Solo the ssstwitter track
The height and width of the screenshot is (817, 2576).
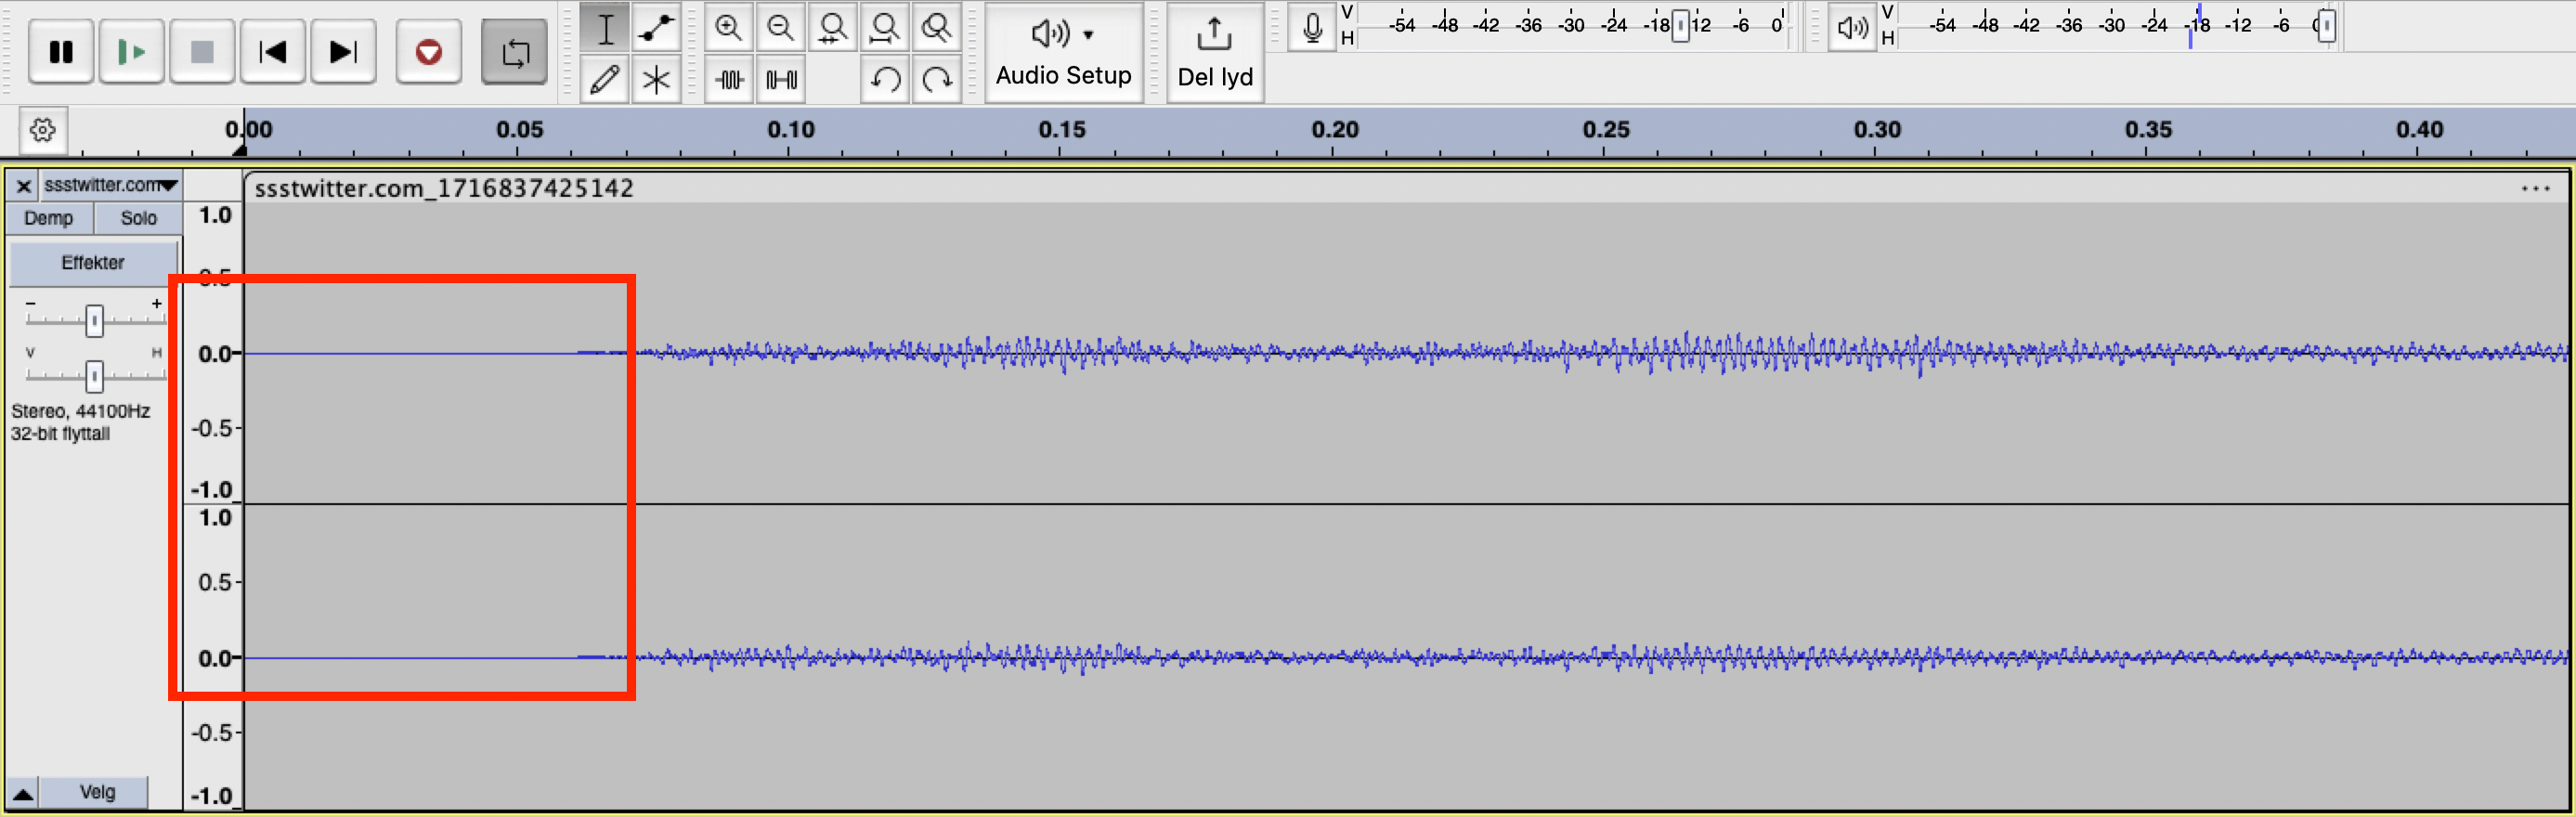tap(138, 218)
